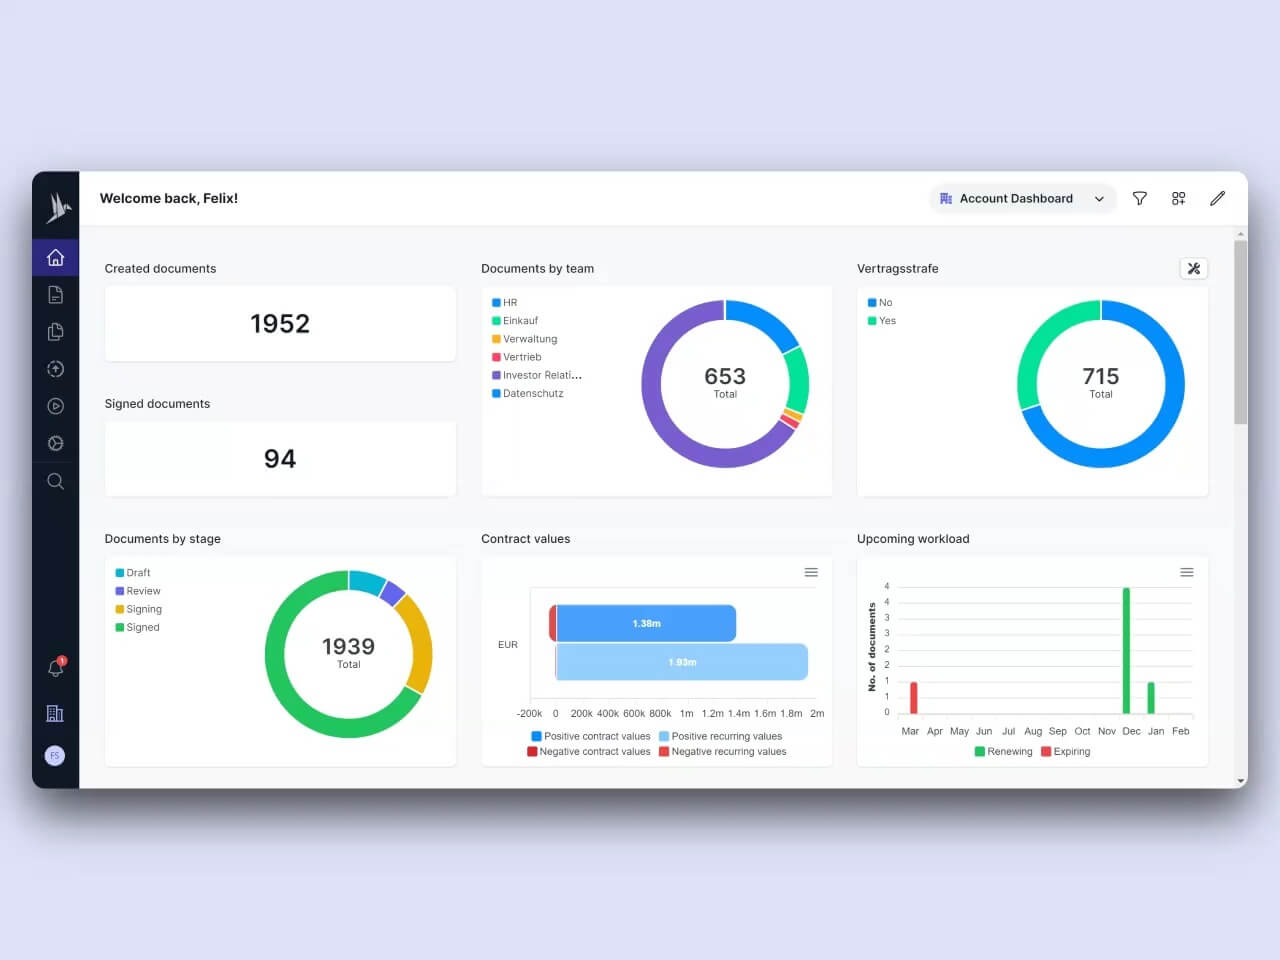
Task: Open the Search icon in the sidebar
Action: pos(55,481)
